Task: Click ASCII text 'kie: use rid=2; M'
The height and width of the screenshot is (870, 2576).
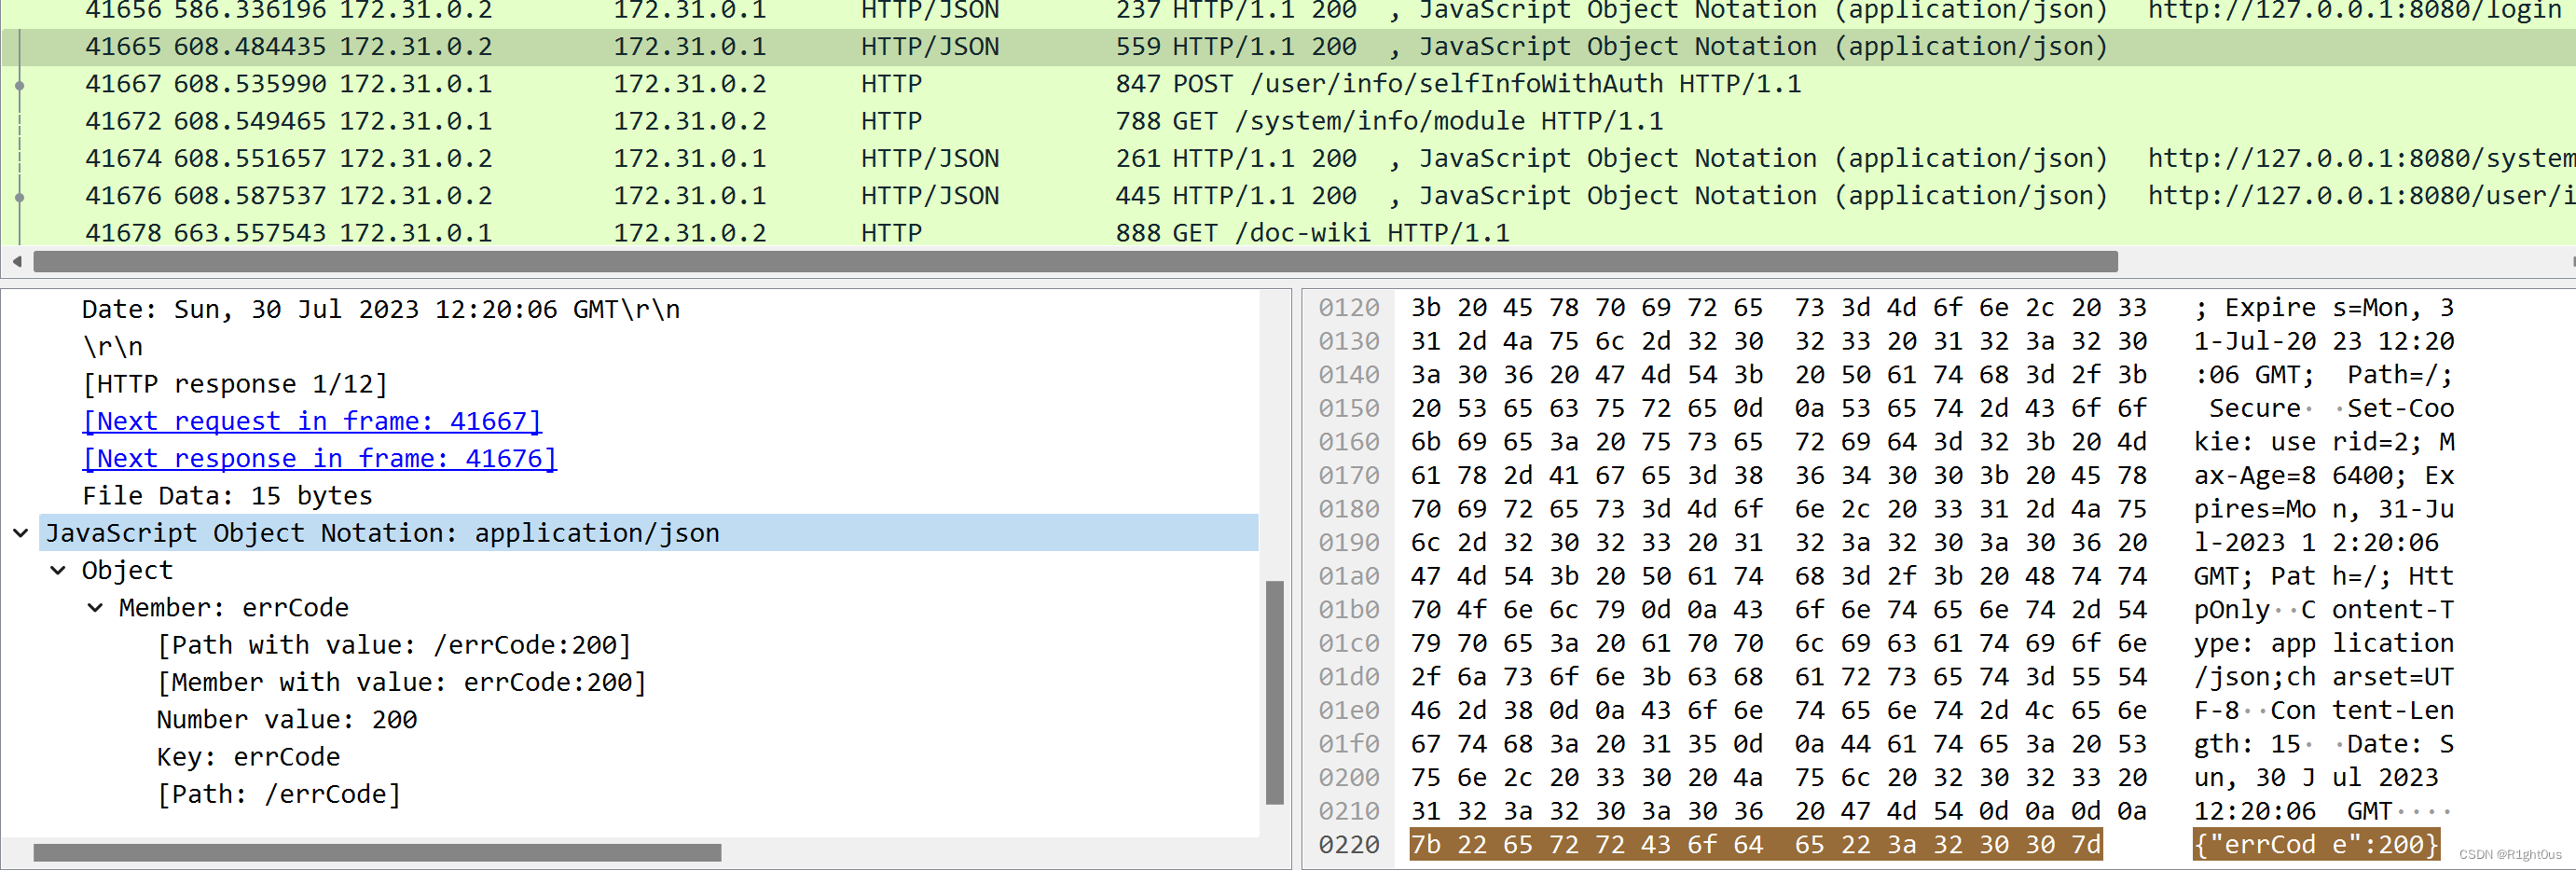Action: (2323, 442)
